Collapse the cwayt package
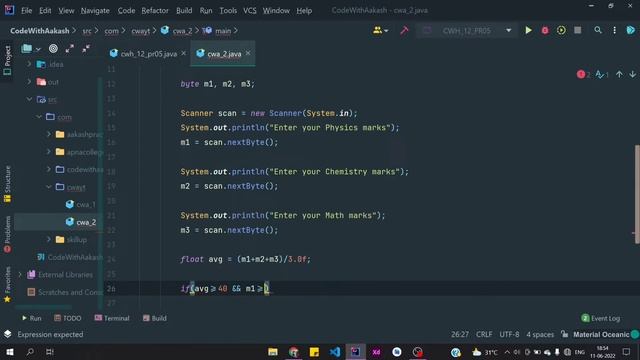The height and width of the screenshot is (360, 640). (49, 187)
